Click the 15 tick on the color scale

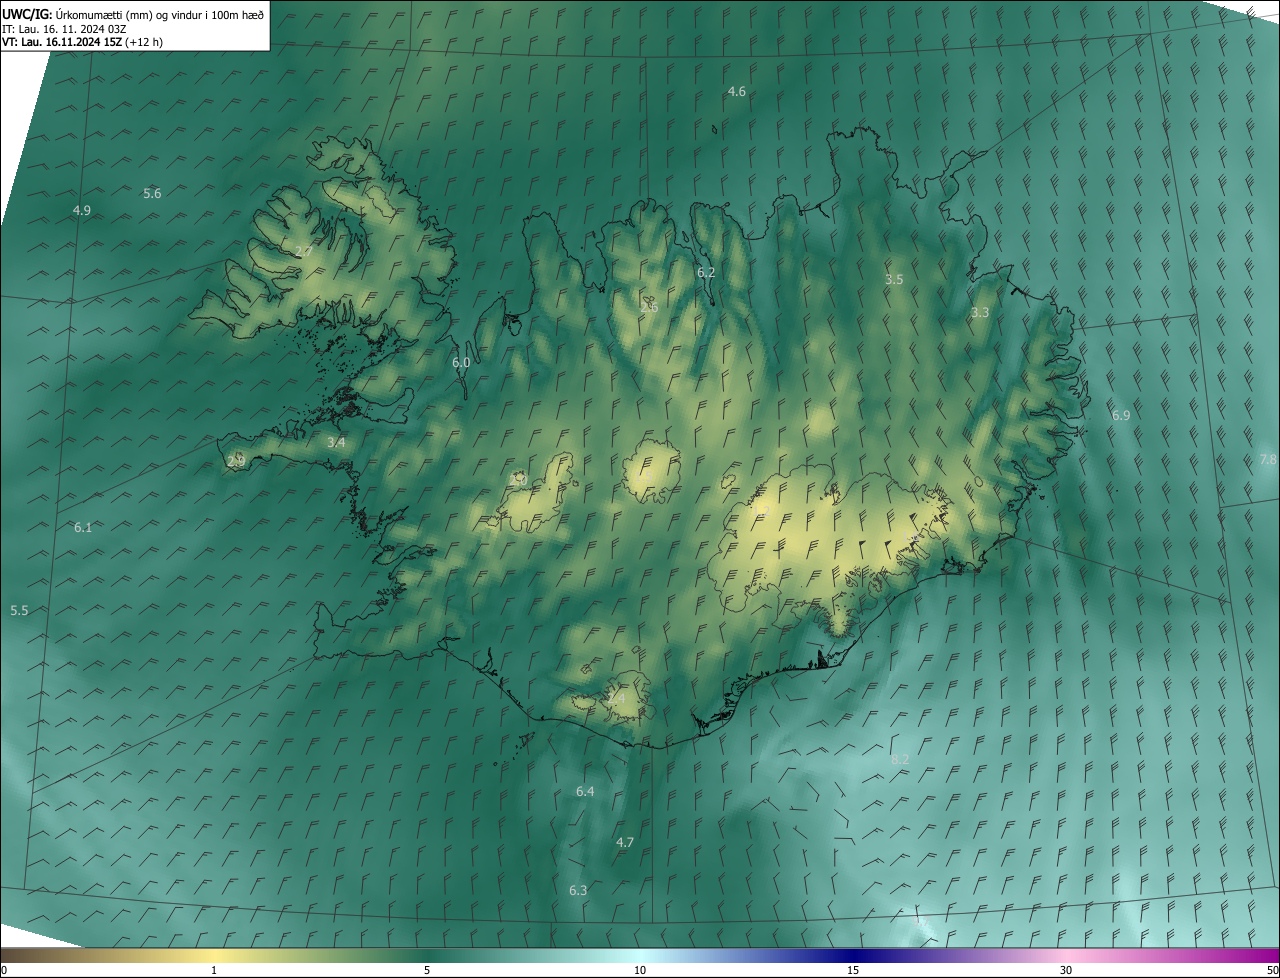tap(853, 970)
